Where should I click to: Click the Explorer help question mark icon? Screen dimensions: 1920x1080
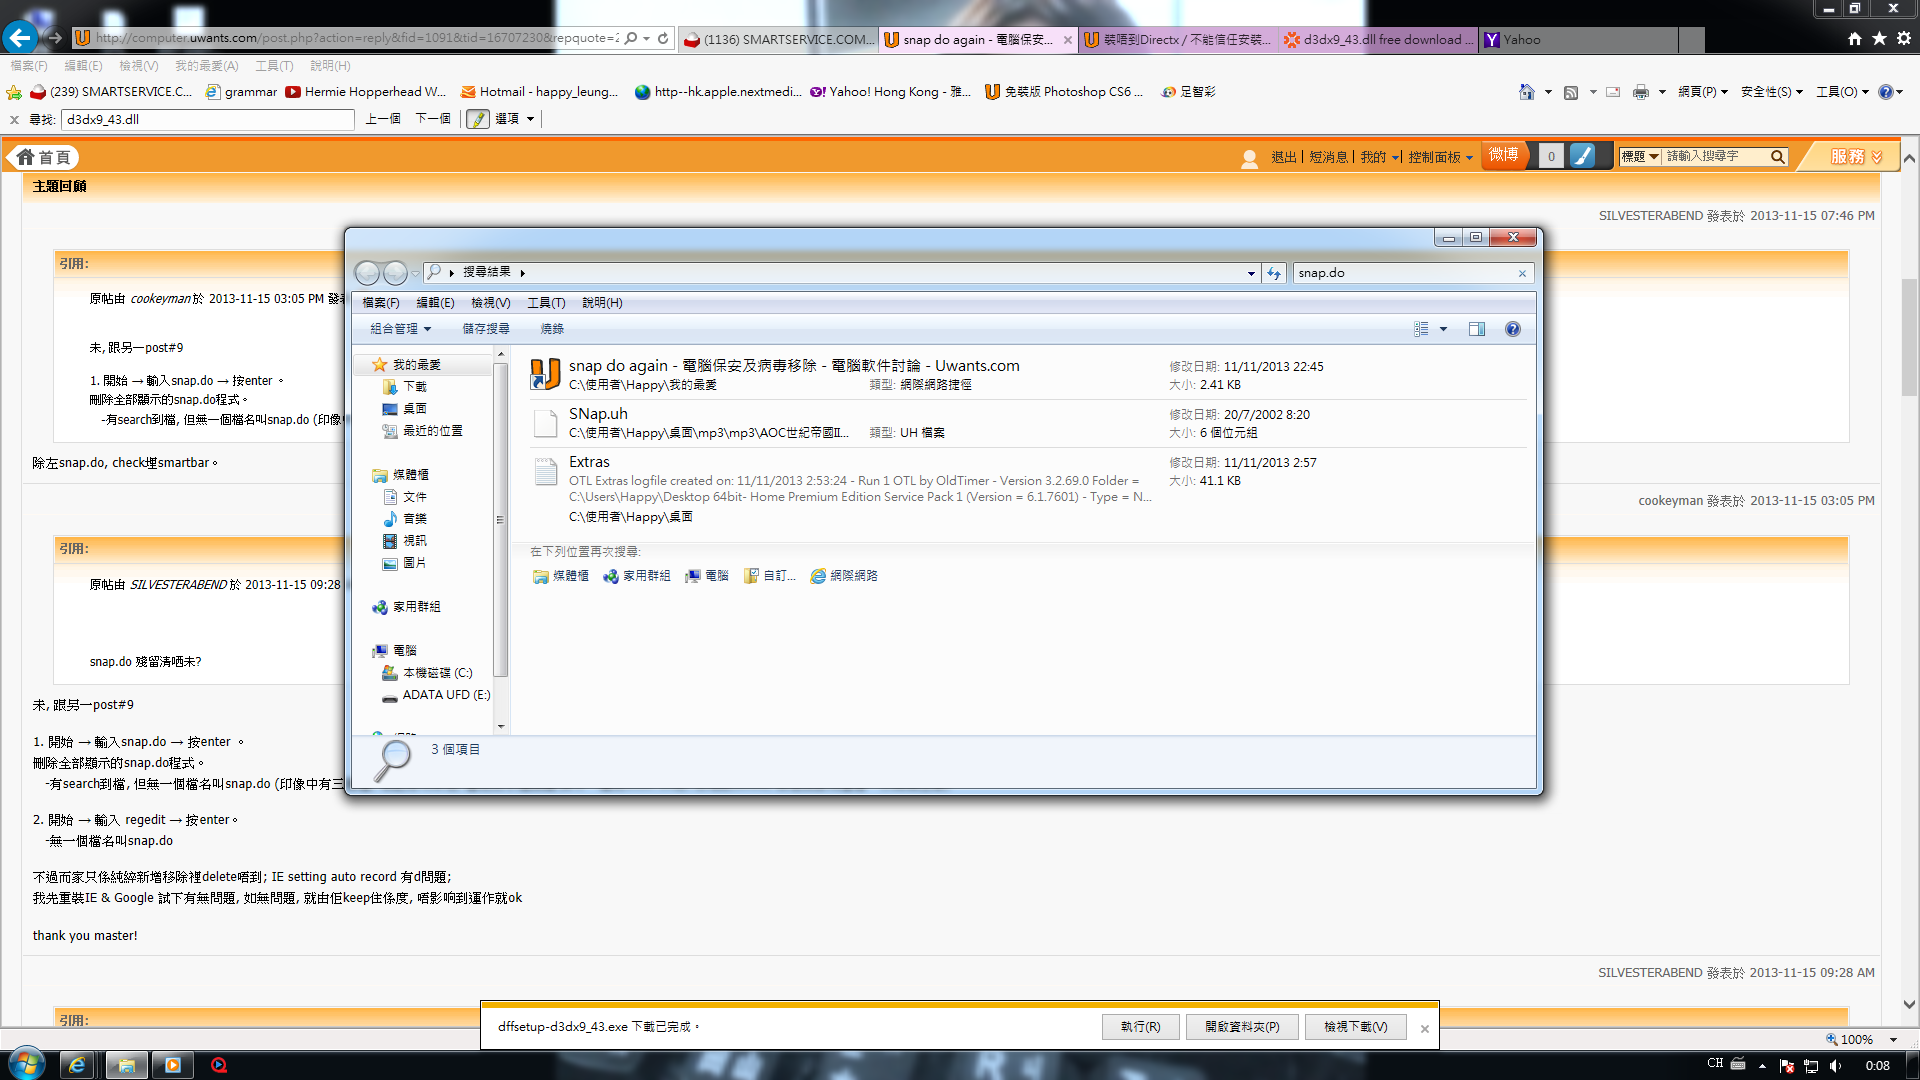point(1513,329)
